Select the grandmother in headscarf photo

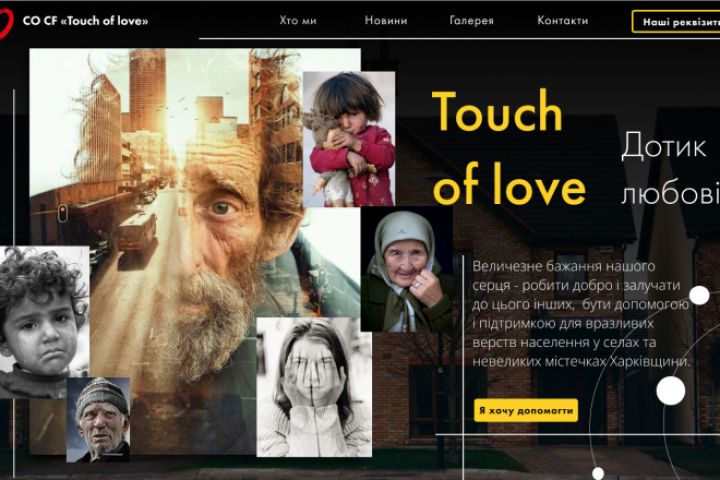407,269
